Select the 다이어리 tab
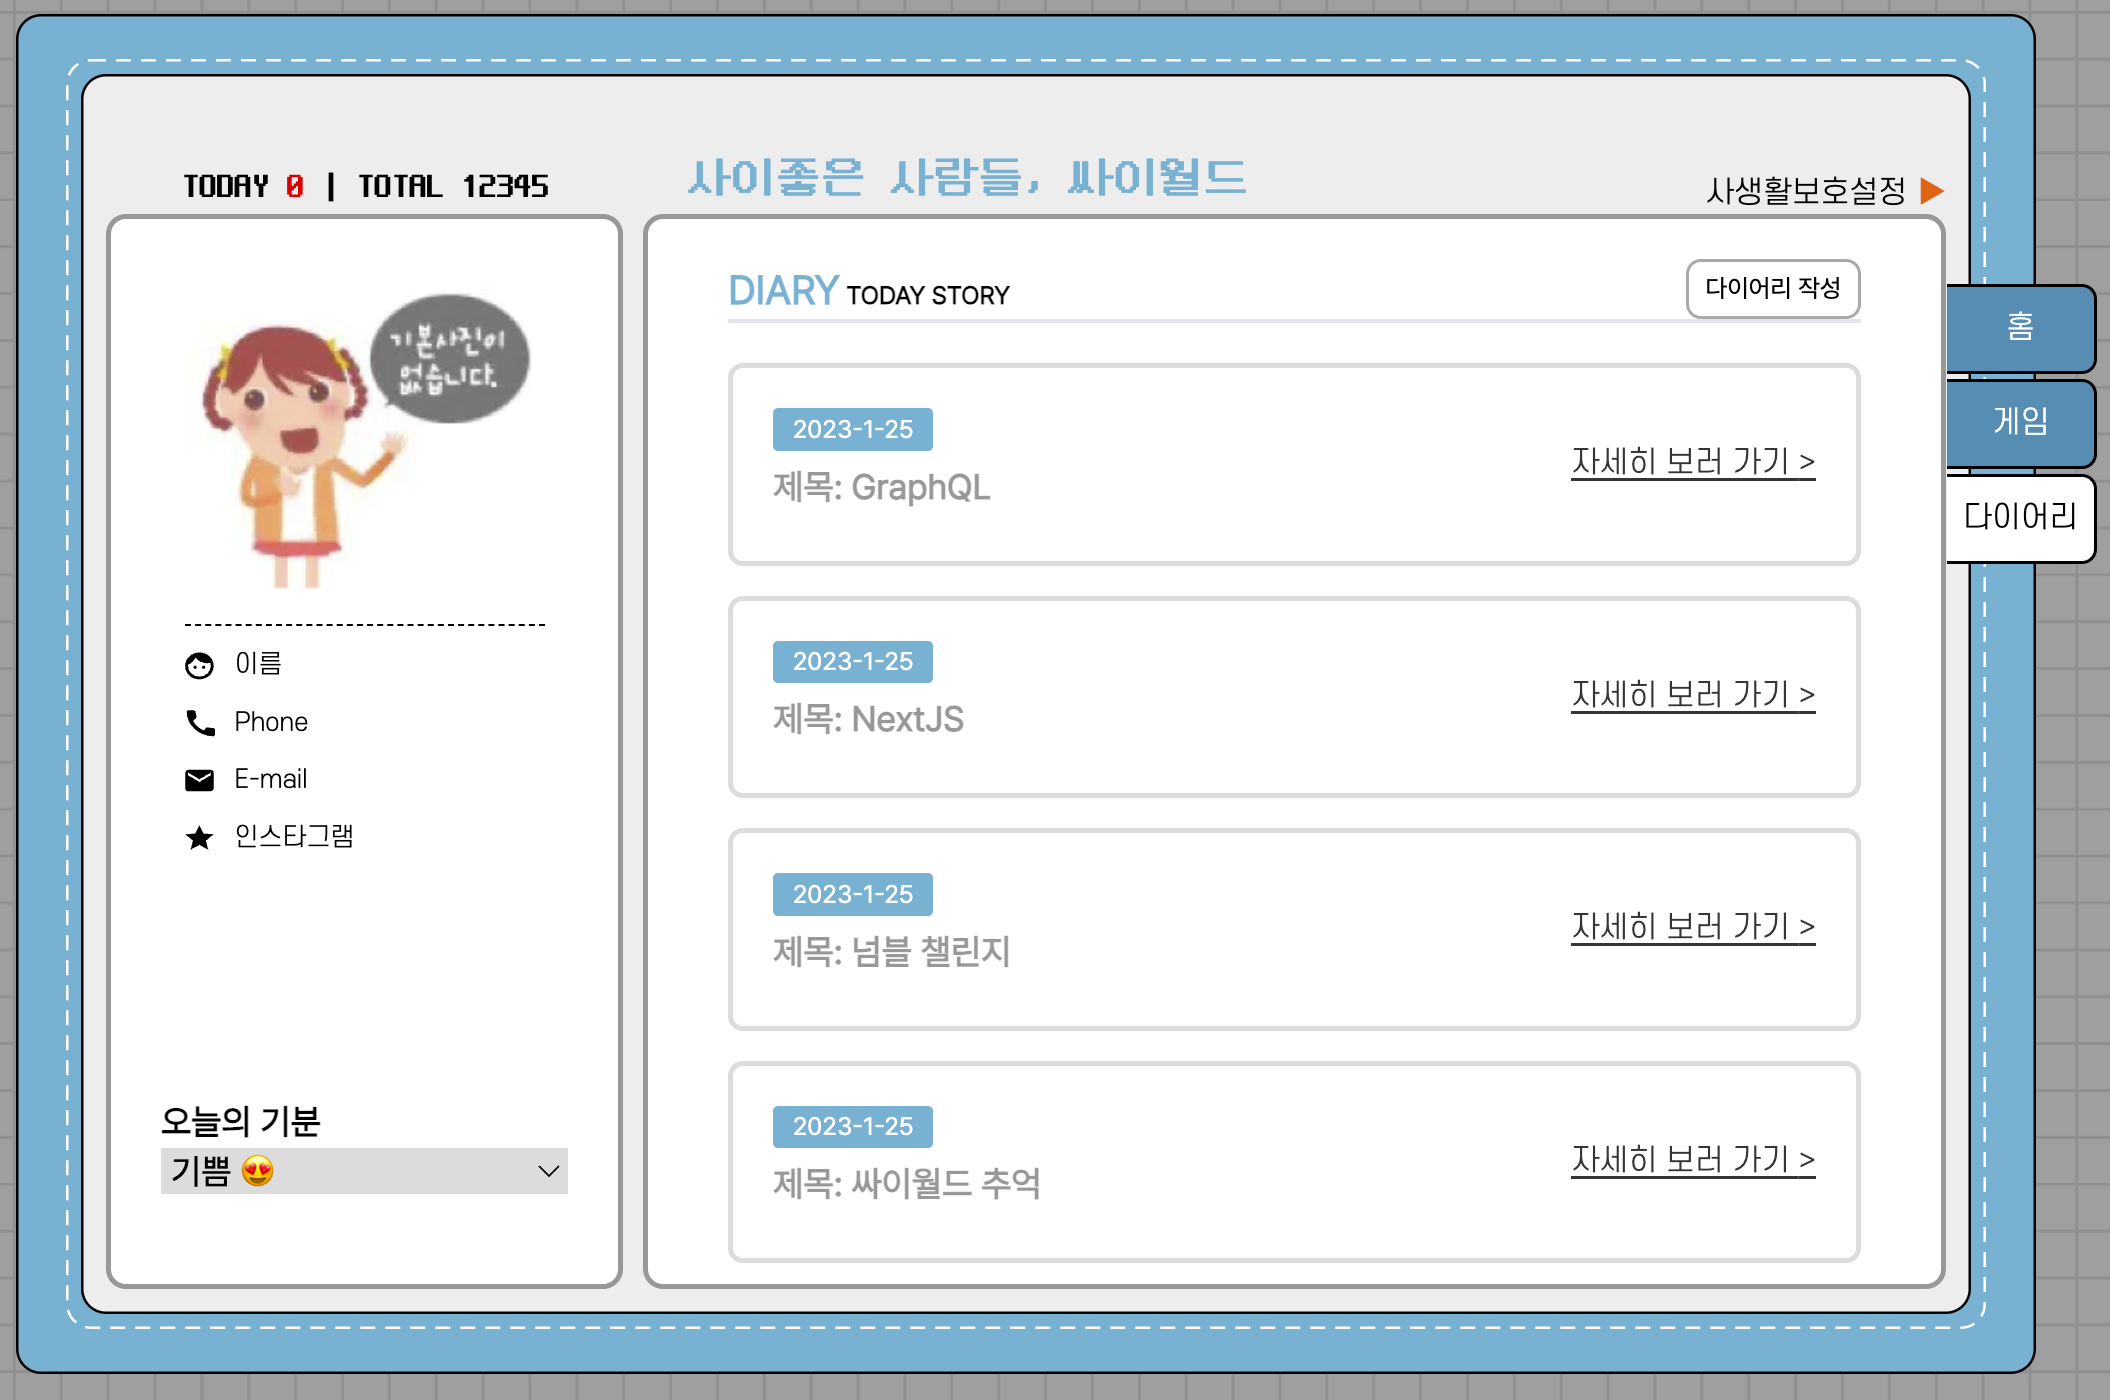This screenshot has height=1400, width=2110. (x=2019, y=517)
